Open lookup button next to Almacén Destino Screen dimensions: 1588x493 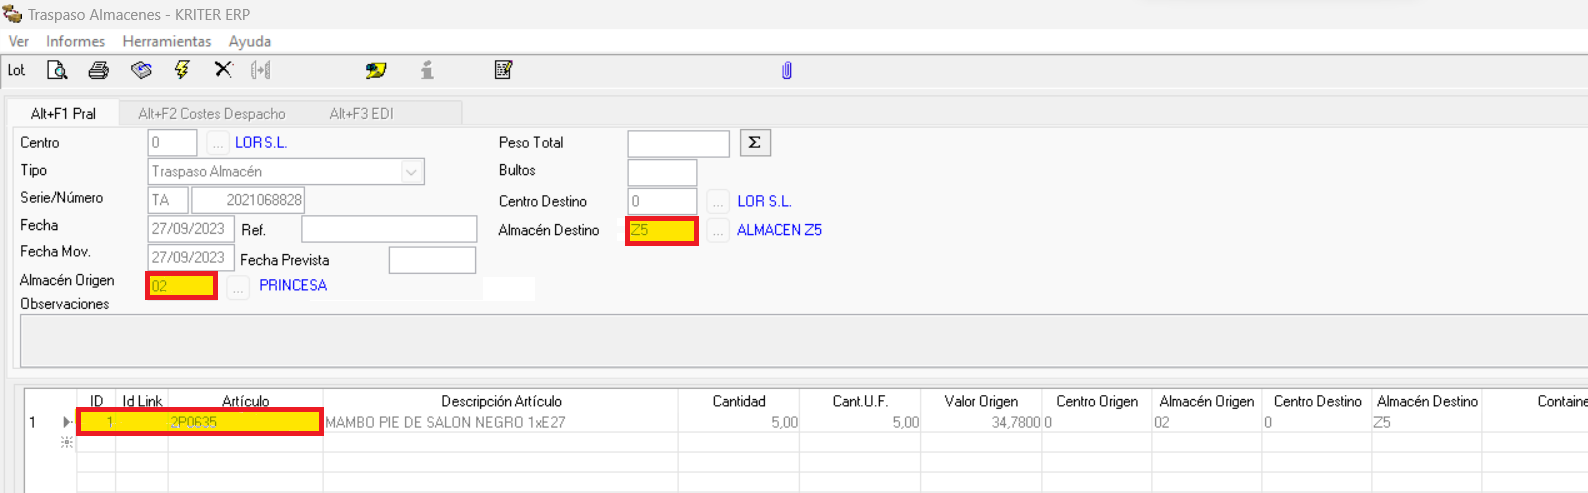tap(718, 231)
